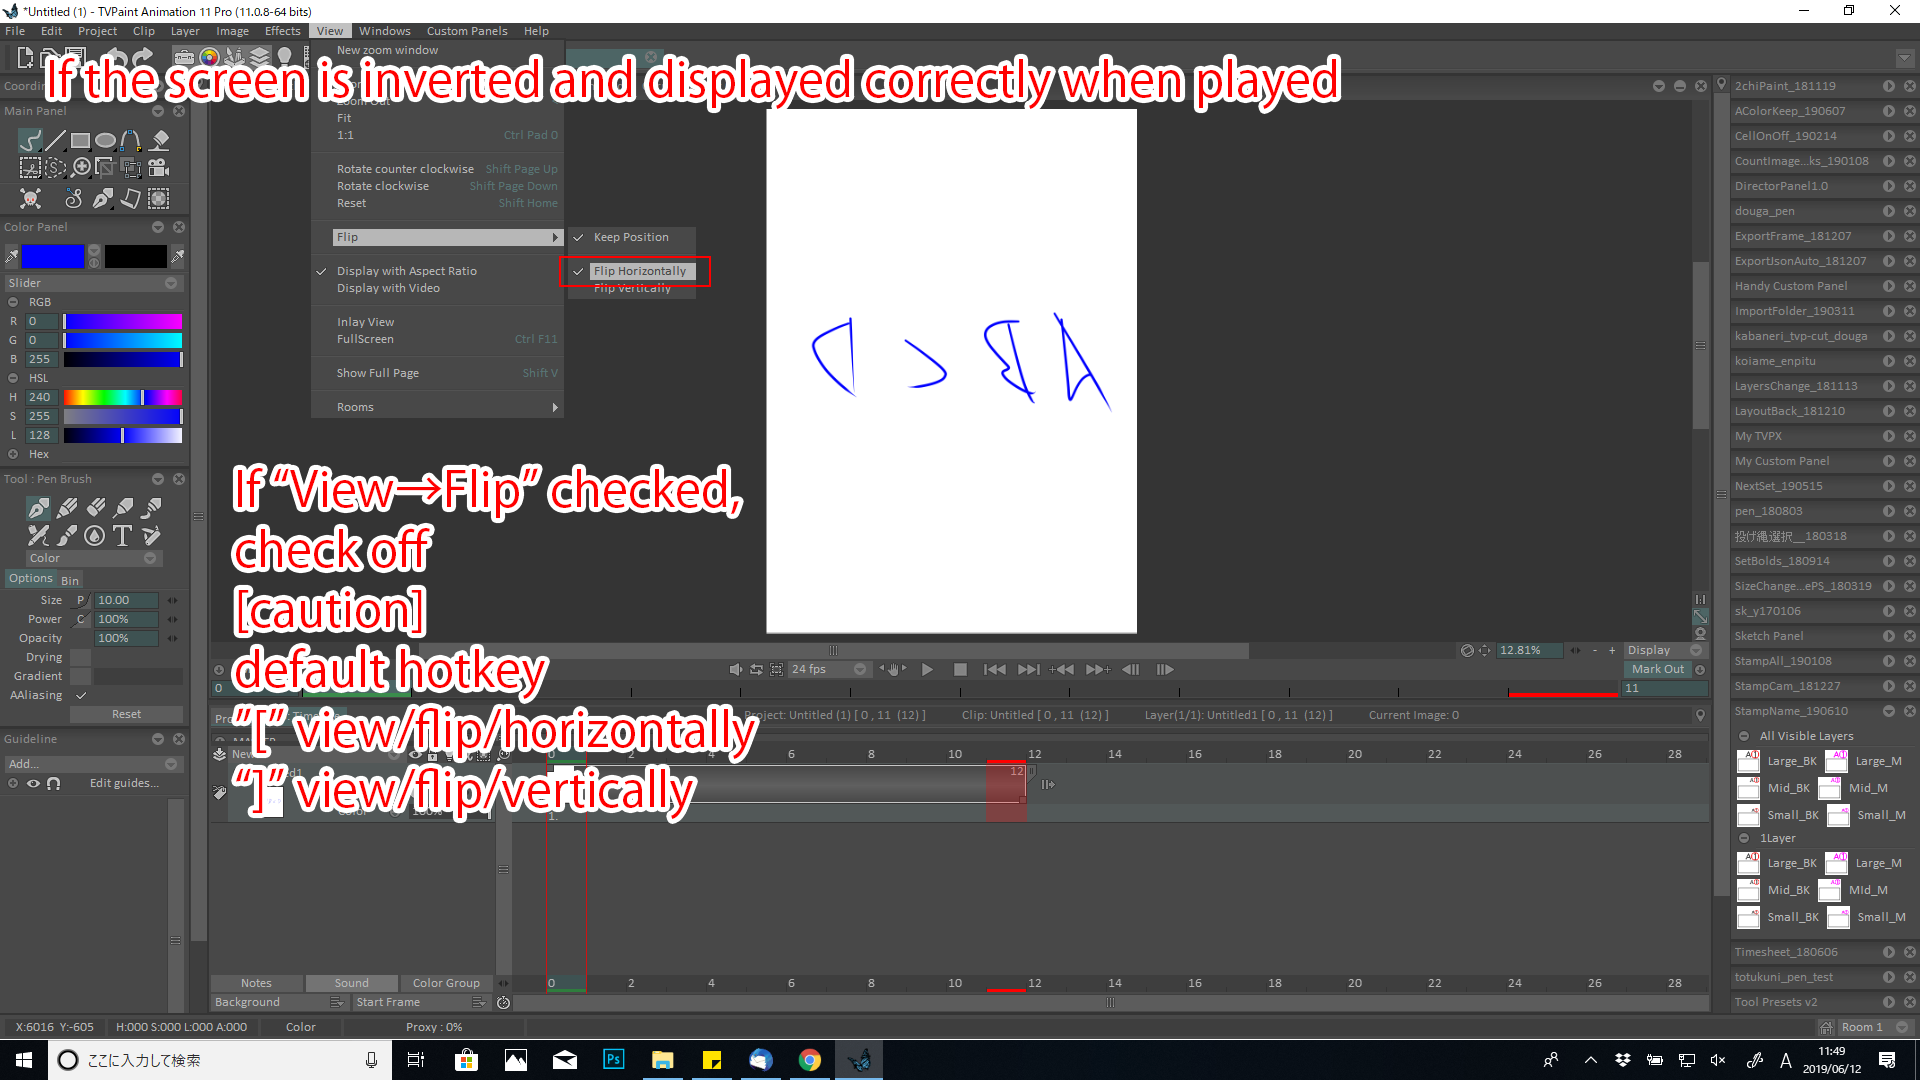Open the color wheel panel from toolbar
Screen dimensions: 1920x1080
click(209, 57)
